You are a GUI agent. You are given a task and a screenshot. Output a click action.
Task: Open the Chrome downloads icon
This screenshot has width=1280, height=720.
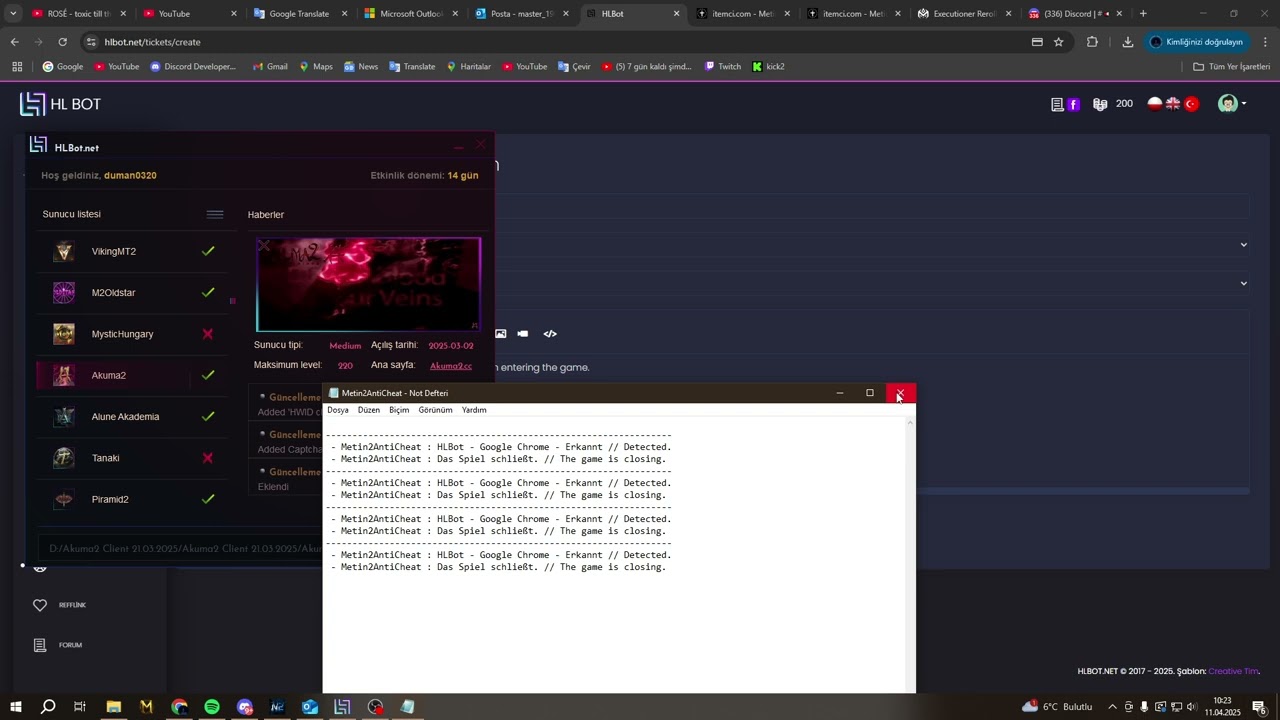point(1128,42)
